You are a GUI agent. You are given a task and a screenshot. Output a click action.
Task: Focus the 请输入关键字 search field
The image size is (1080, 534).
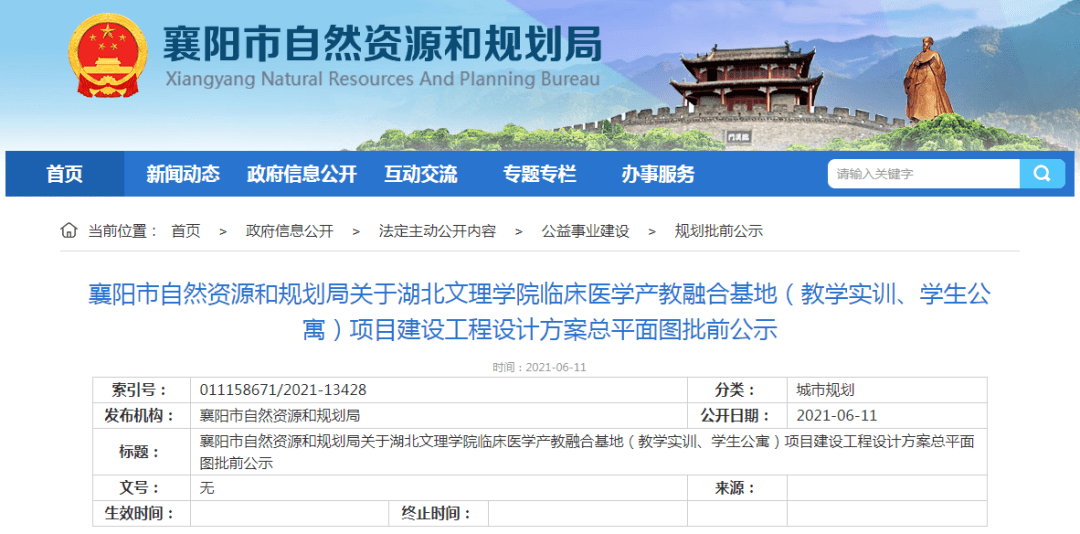[924, 174]
